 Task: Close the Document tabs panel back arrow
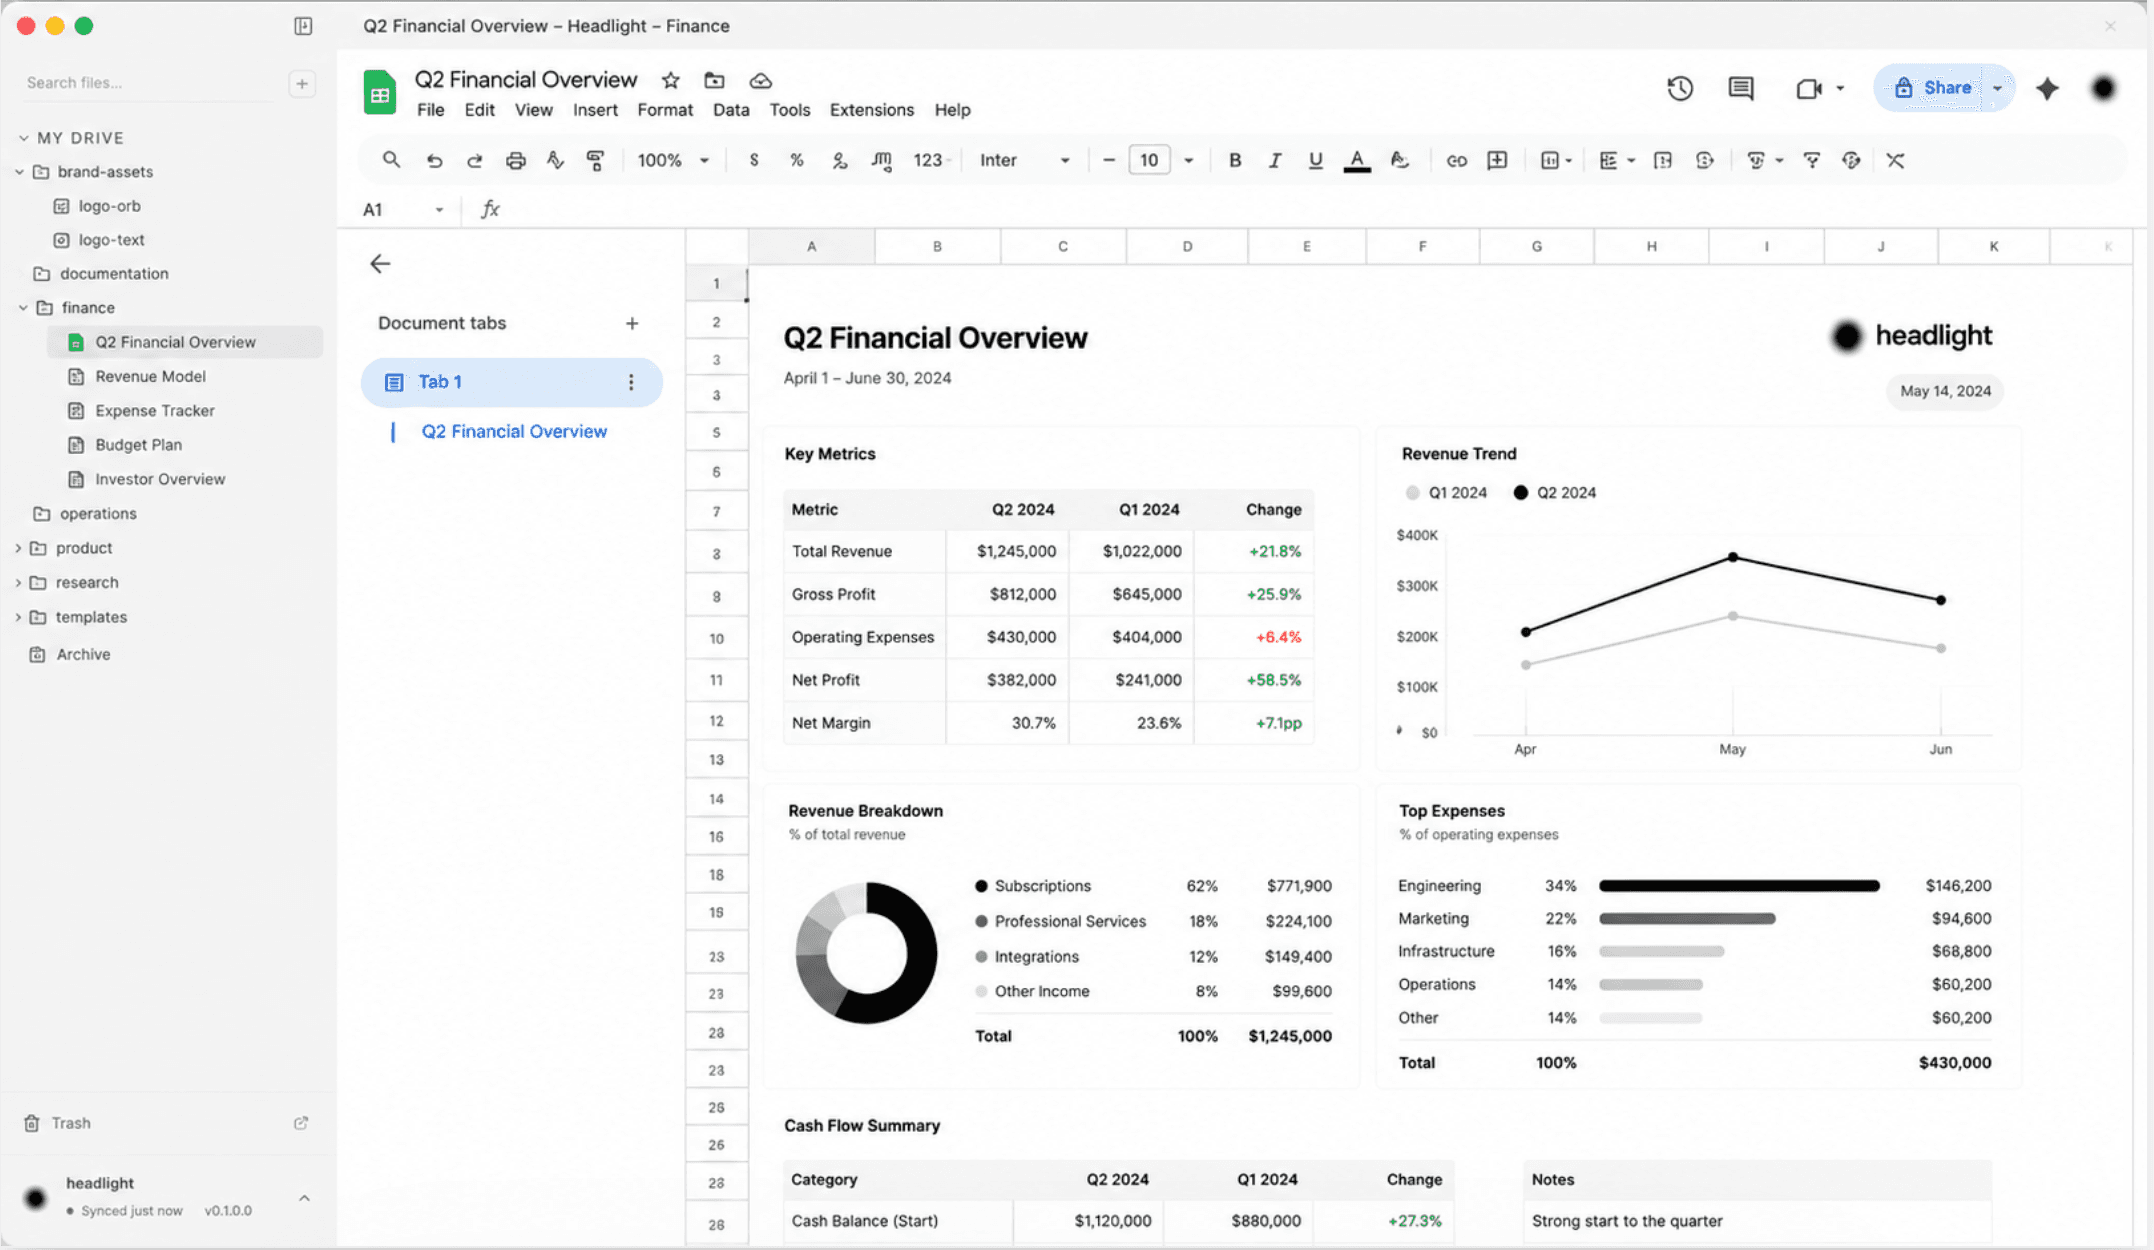[x=380, y=264]
